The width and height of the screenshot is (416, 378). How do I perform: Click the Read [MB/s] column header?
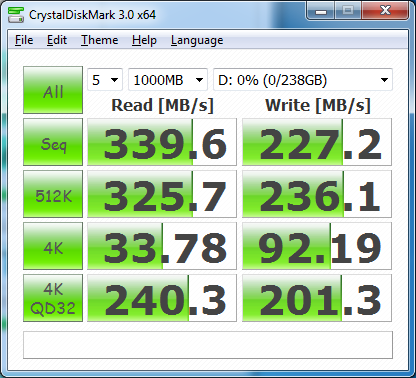click(x=162, y=106)
